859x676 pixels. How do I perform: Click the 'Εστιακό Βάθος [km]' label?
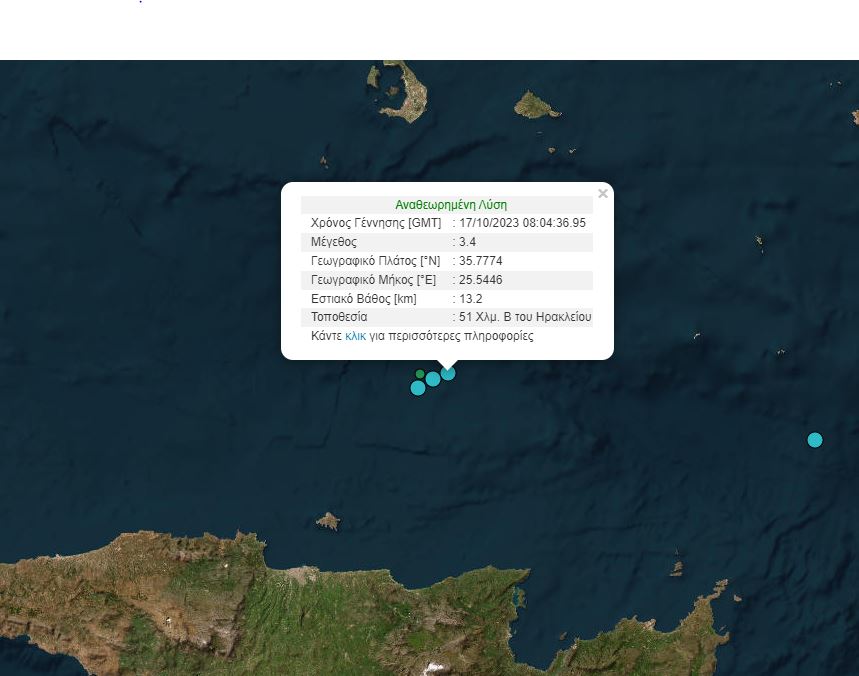point(364,299)
